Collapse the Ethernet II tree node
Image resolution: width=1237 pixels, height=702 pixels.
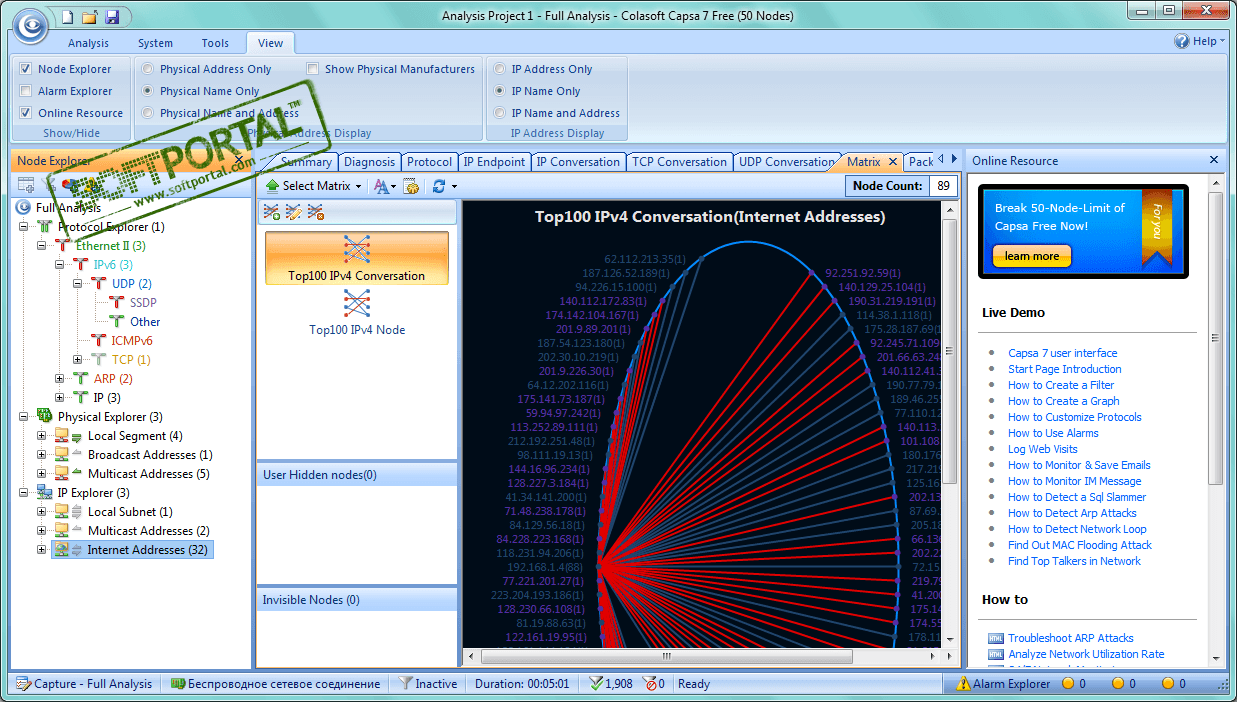(42, 246)
